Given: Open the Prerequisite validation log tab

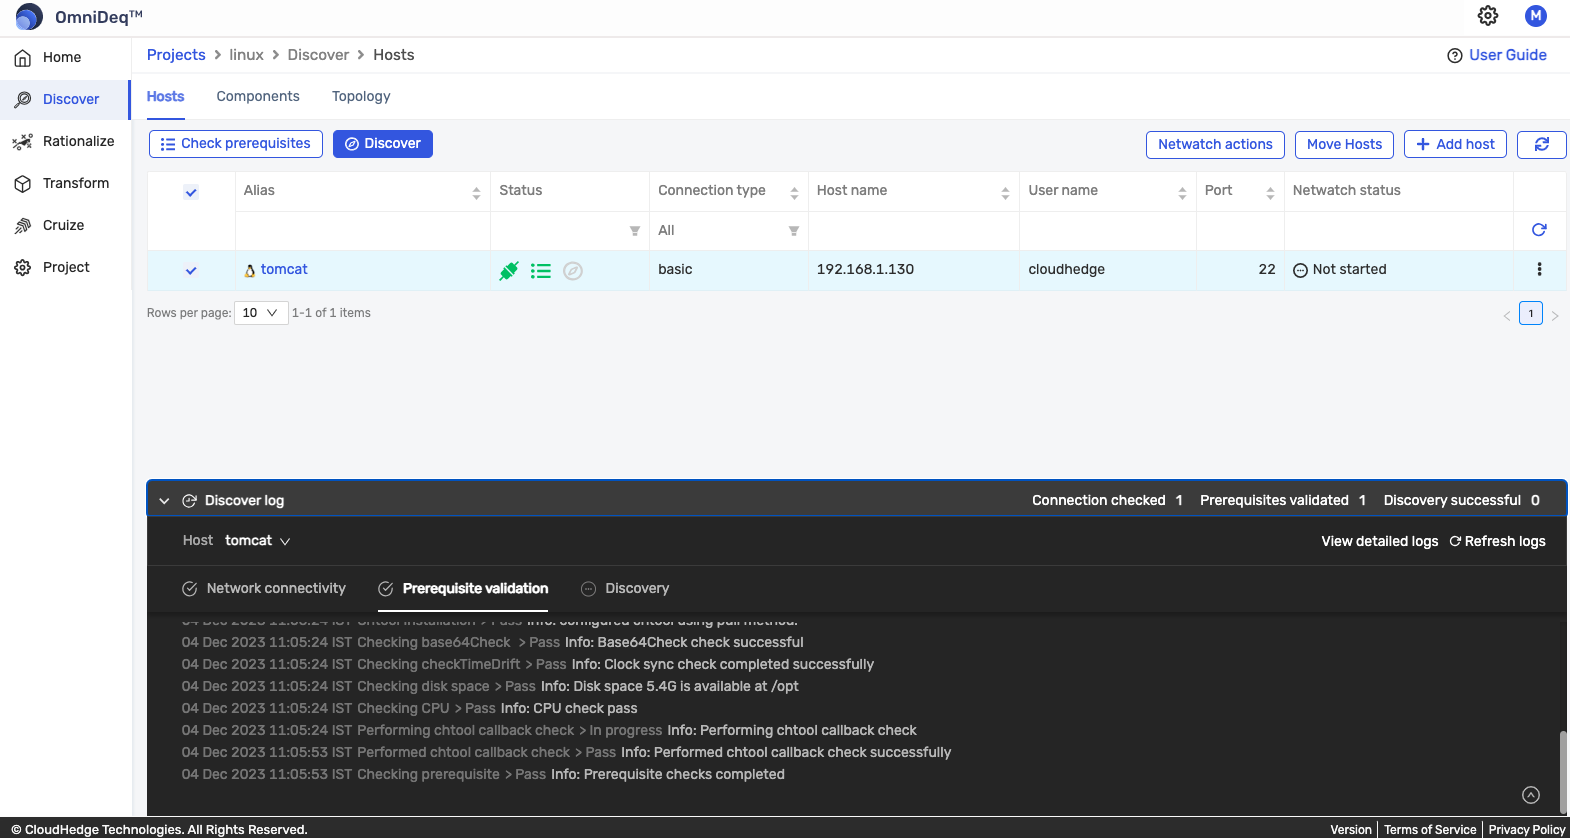Looking at the screenshot, I should 463,589.
